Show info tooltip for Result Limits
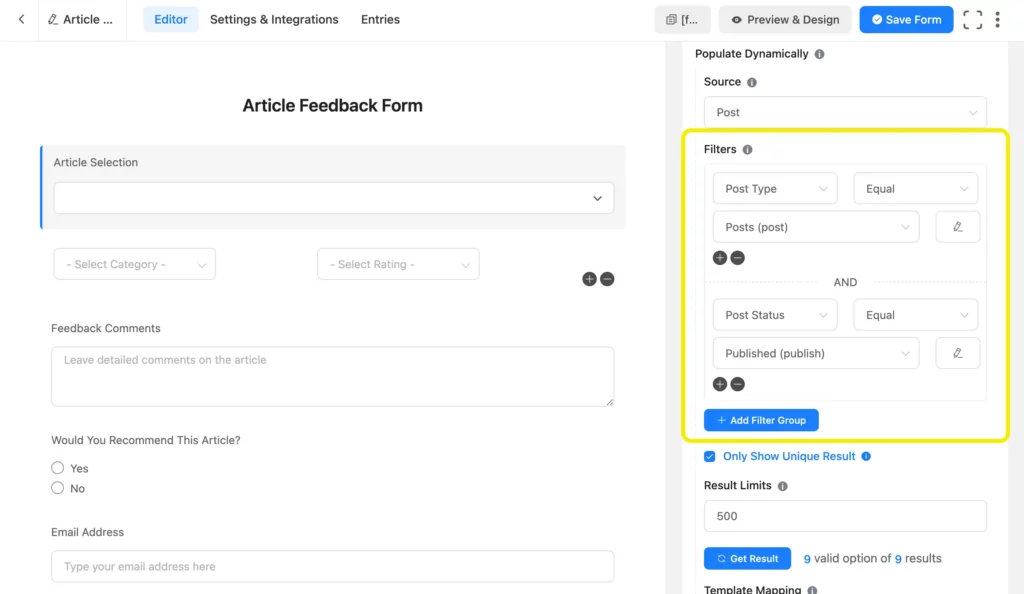This screenshot has height=594, width=1024. pyautogui.click(x=782, y=486)
